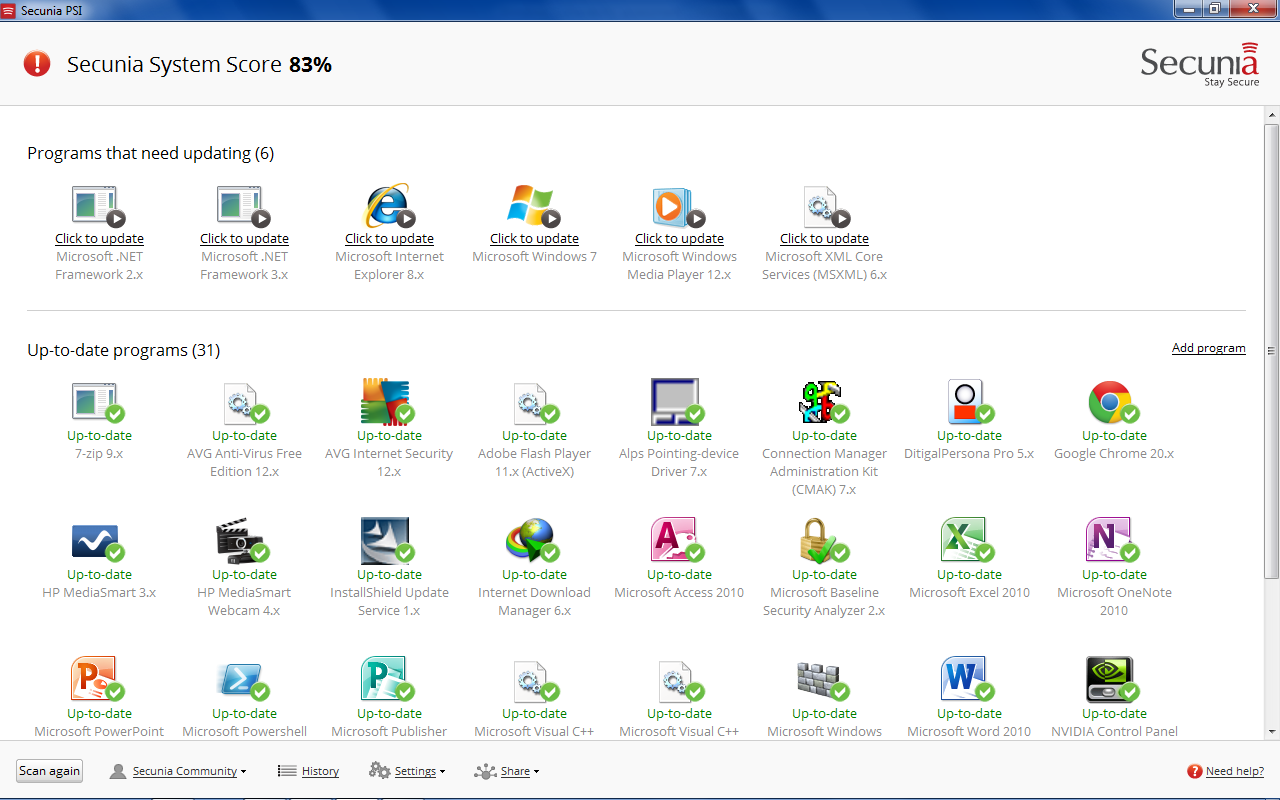Image resolution: width=1280 pixels, height=800 pixels.
Task: Click the Internet Explorer 8.x update icon
Action: 388,206
